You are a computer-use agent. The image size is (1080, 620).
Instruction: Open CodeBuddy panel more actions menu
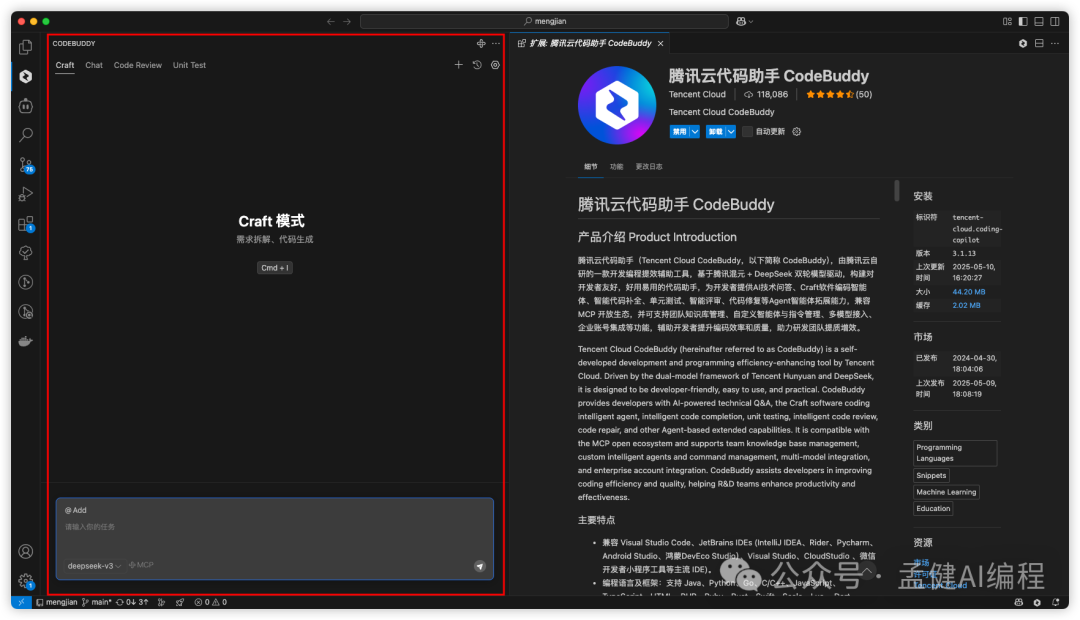[496, 43]
